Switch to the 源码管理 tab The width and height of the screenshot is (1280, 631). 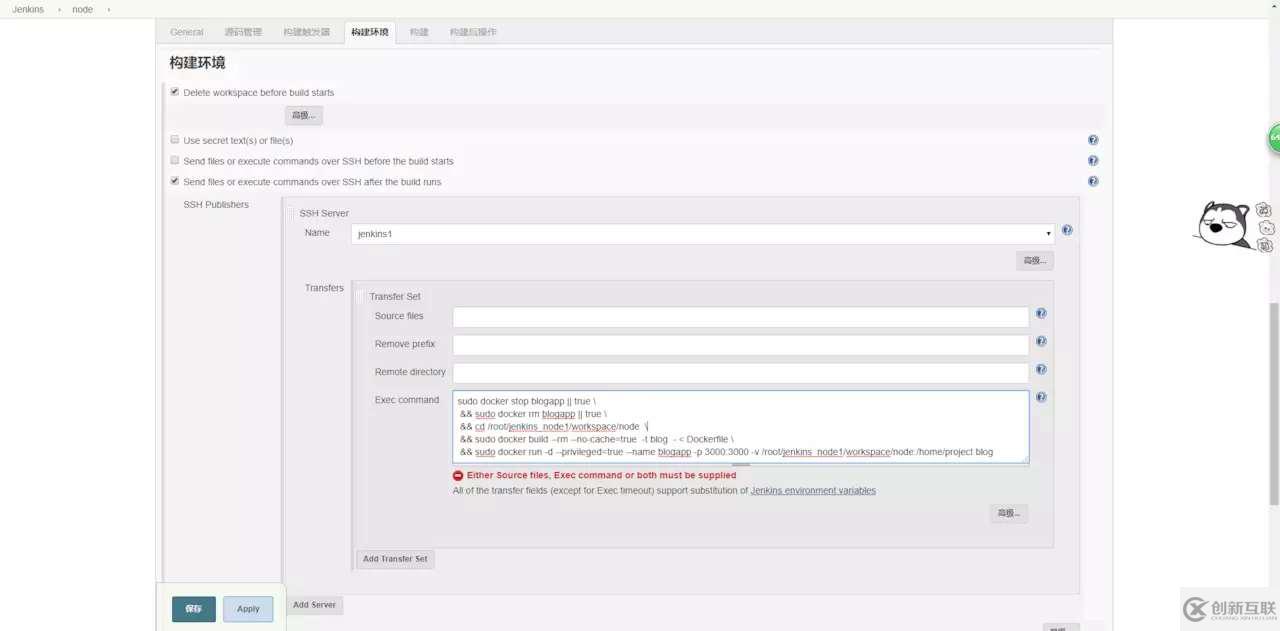pyautogui.click(x=243, y=32)
